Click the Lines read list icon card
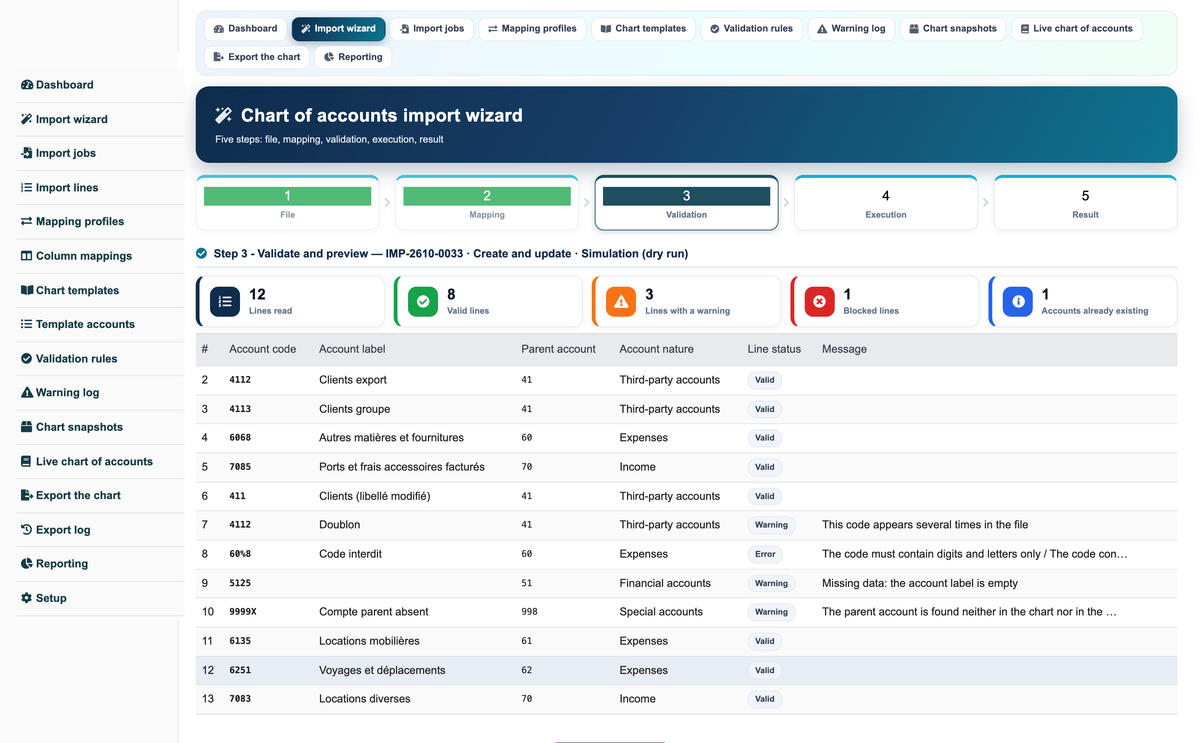The height and width of the screenshot is (743, 1200). tap(225, 301)
